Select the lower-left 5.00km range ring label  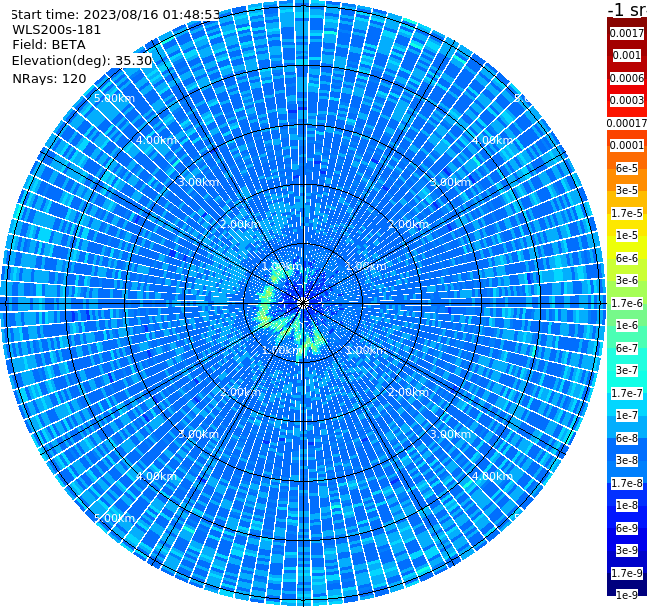114,518
